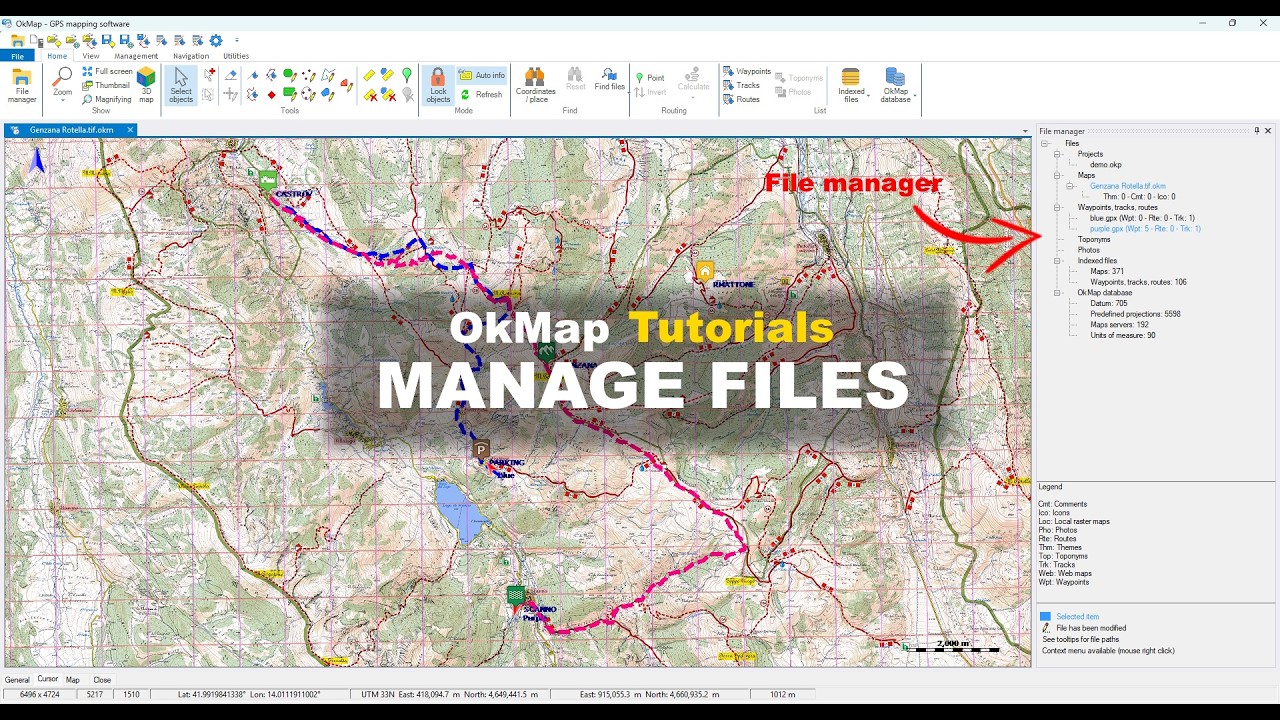This screenshot has width=1280, height=720.
Task: Toggle Lock objects mode
Action: (438, 86)
